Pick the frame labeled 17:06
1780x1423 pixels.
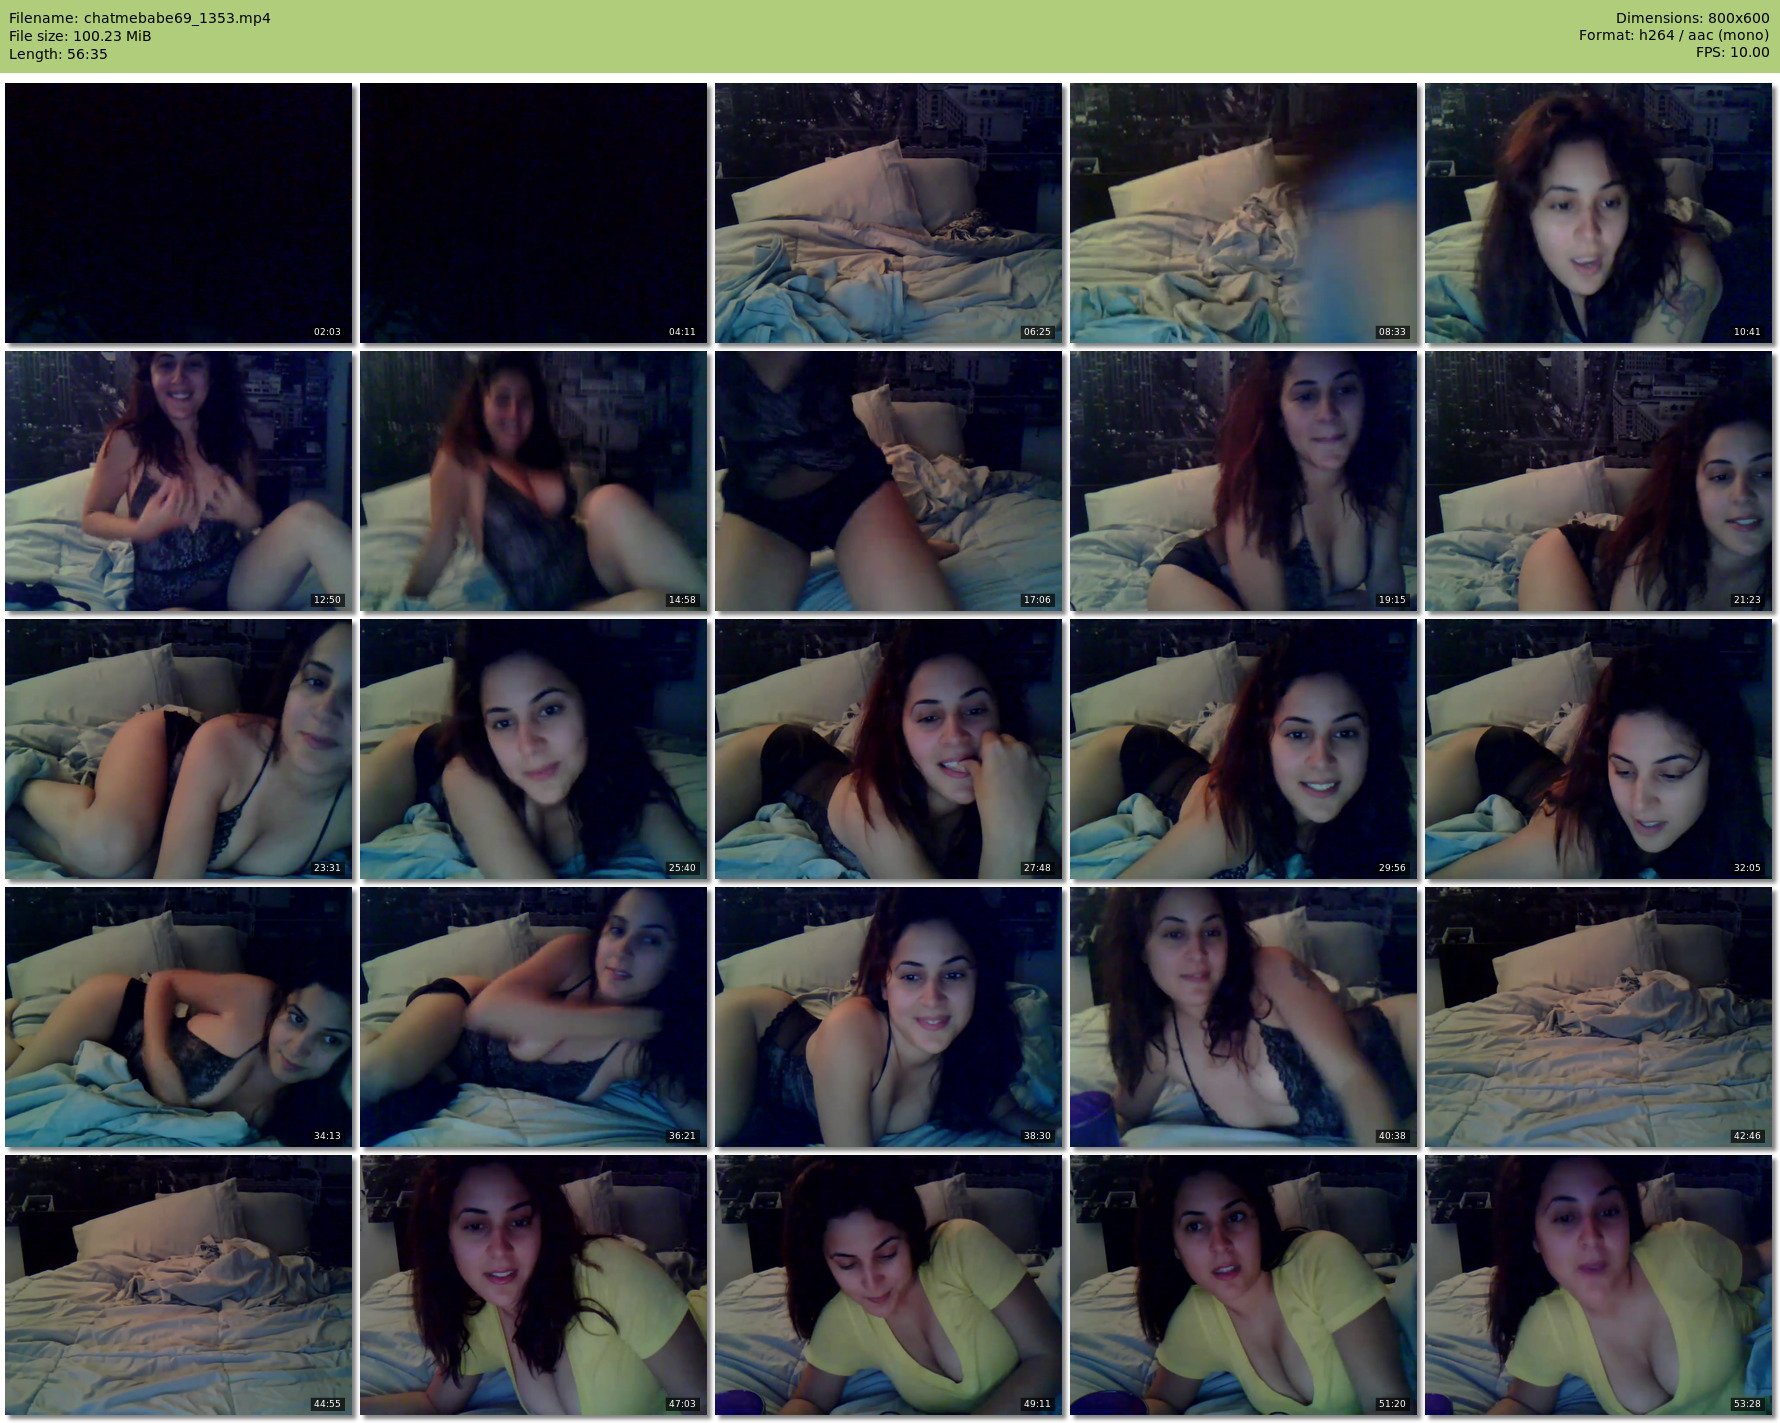tap(888, 481)
